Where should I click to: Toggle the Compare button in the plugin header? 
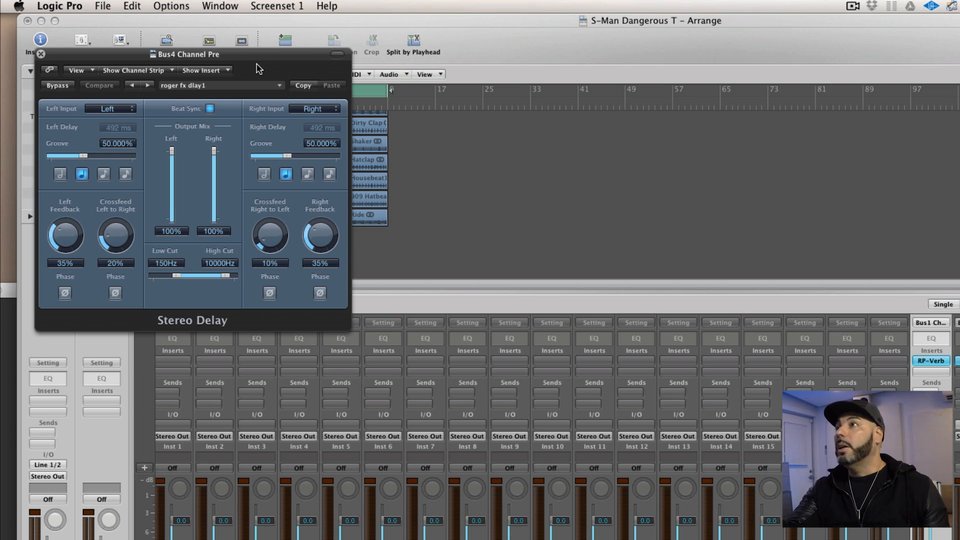(x=99, y=86)
